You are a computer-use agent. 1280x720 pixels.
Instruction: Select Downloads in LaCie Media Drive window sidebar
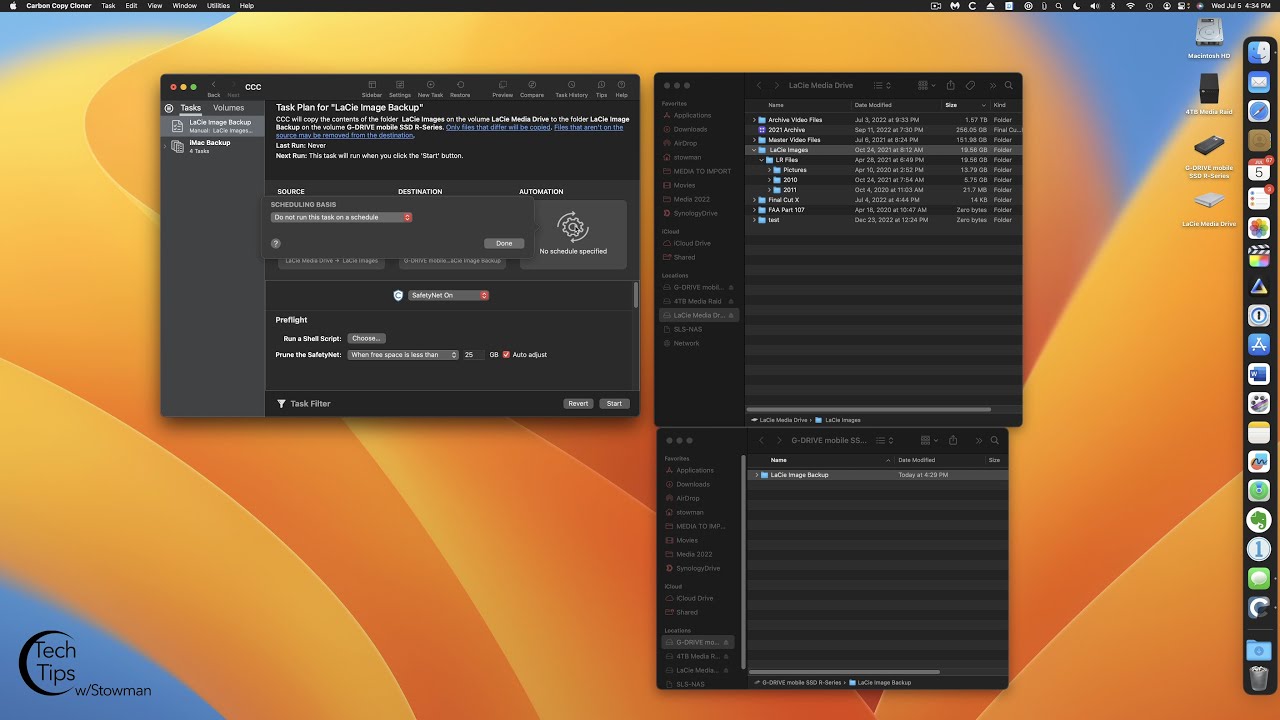690,129
